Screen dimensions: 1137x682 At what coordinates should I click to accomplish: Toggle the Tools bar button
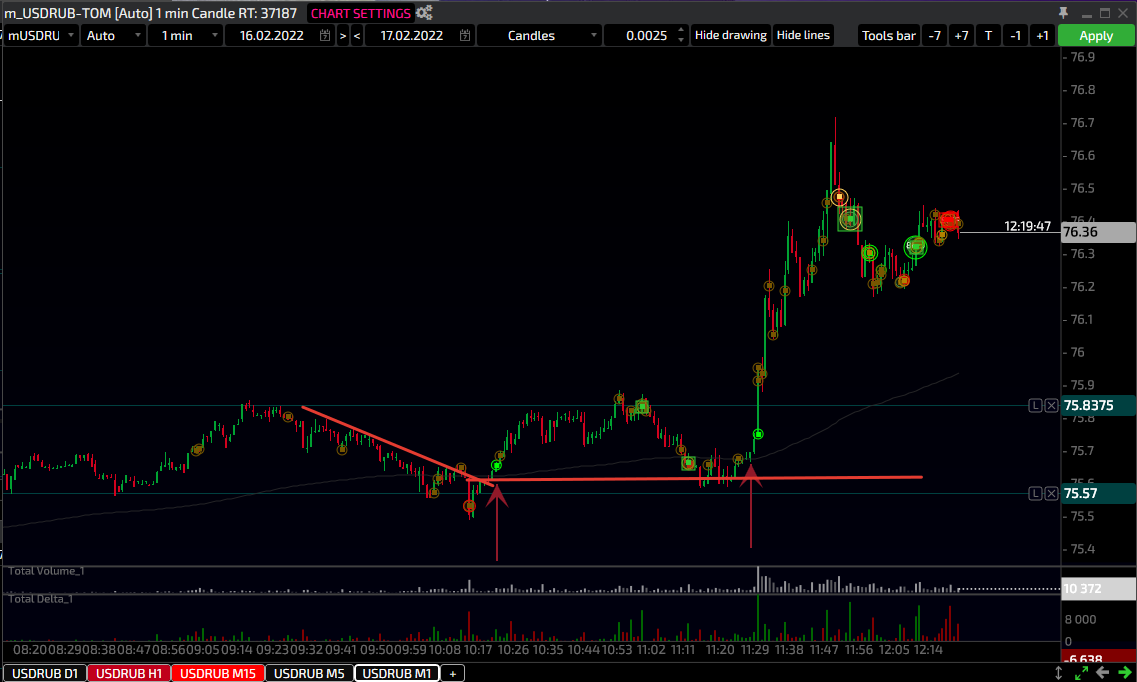pyautogui.click(x=888, y=35)
